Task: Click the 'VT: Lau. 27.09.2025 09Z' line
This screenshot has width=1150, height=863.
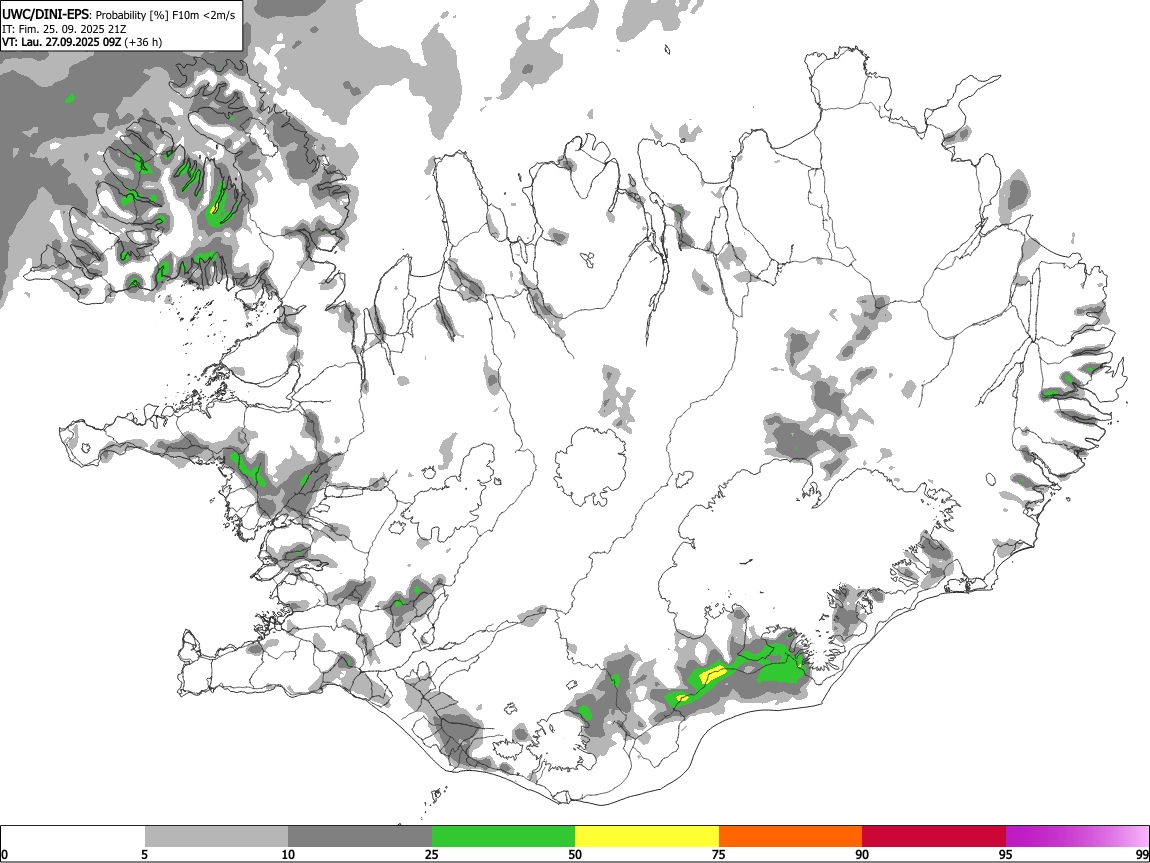Action: tap(62, 42)
